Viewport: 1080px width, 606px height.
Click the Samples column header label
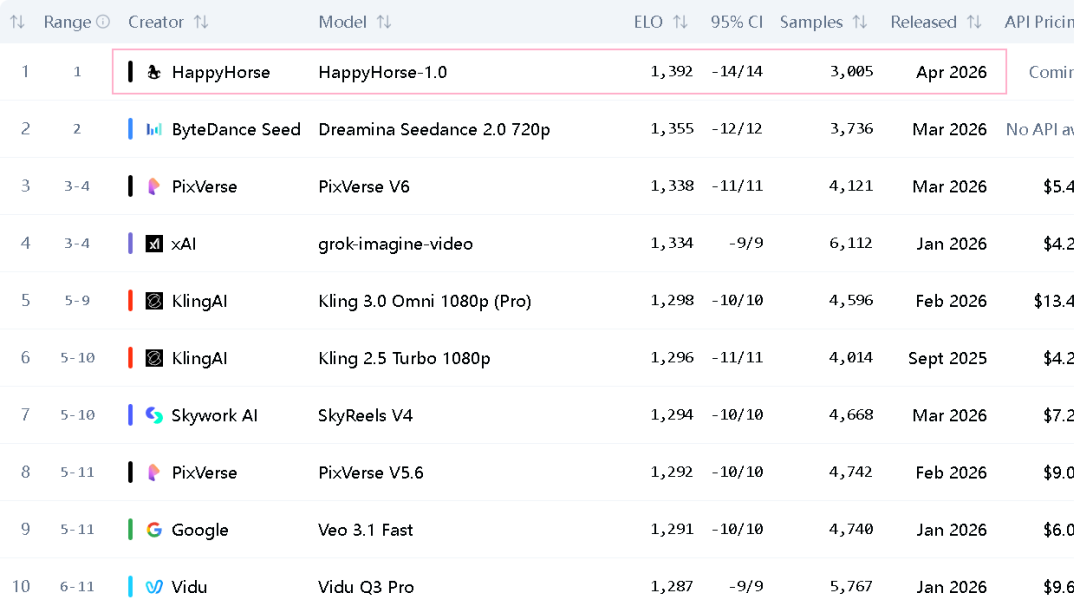(811, 22)
